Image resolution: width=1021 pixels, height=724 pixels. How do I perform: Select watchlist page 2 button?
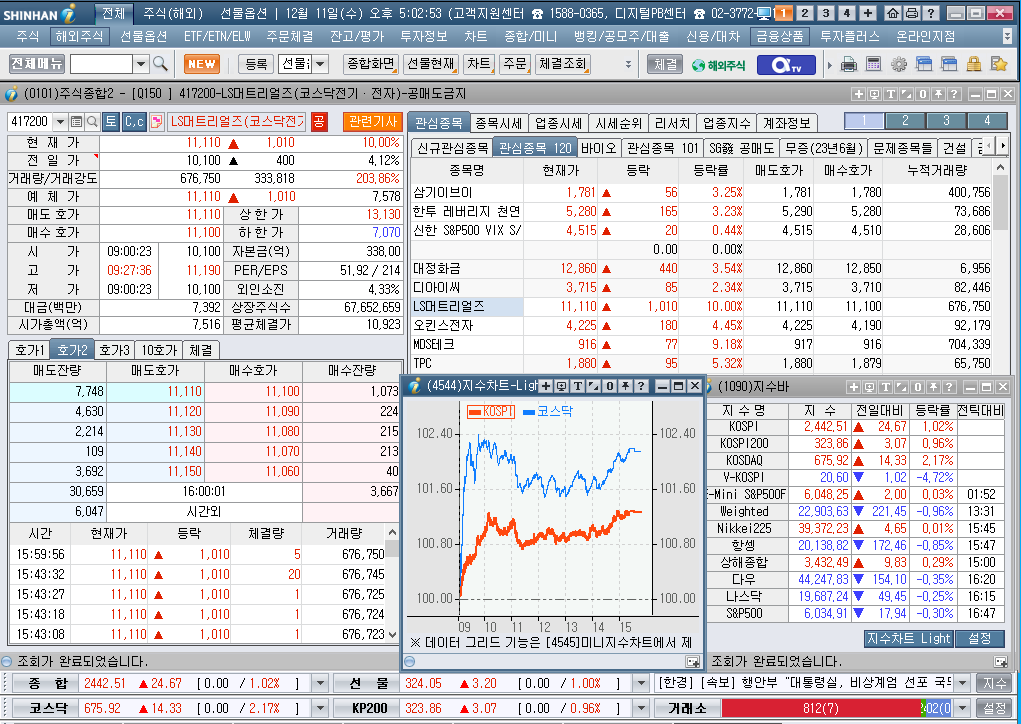coord(905,120)
